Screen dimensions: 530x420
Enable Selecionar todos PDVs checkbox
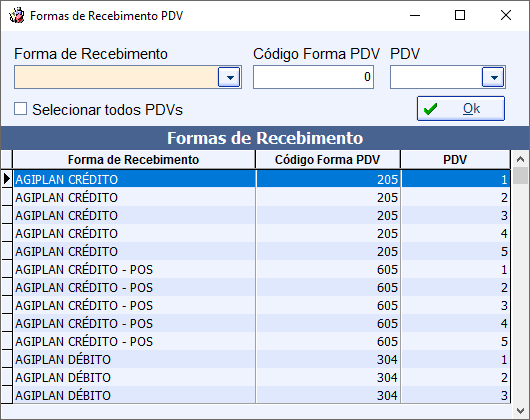click(x=21, y=109)
